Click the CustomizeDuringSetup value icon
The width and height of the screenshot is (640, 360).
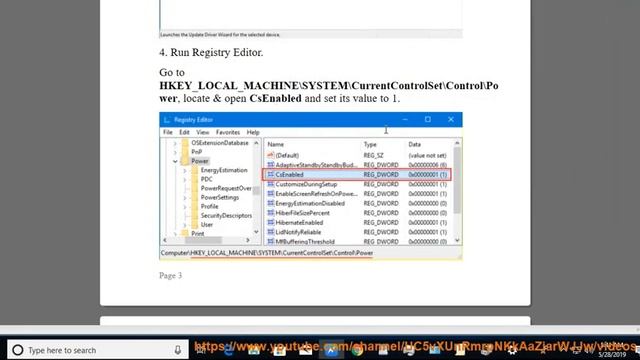[271, 184]
